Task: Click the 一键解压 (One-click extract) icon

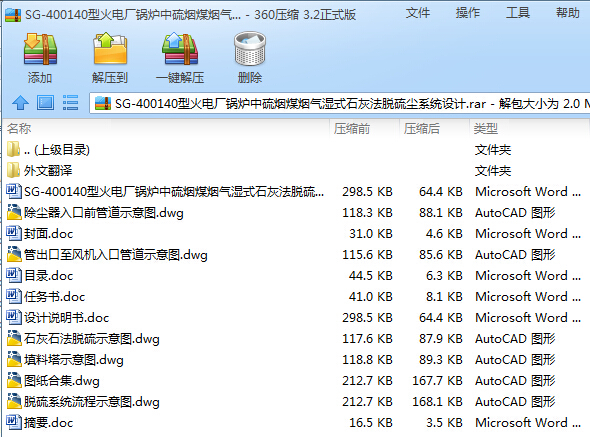Action: coord(180,49)
